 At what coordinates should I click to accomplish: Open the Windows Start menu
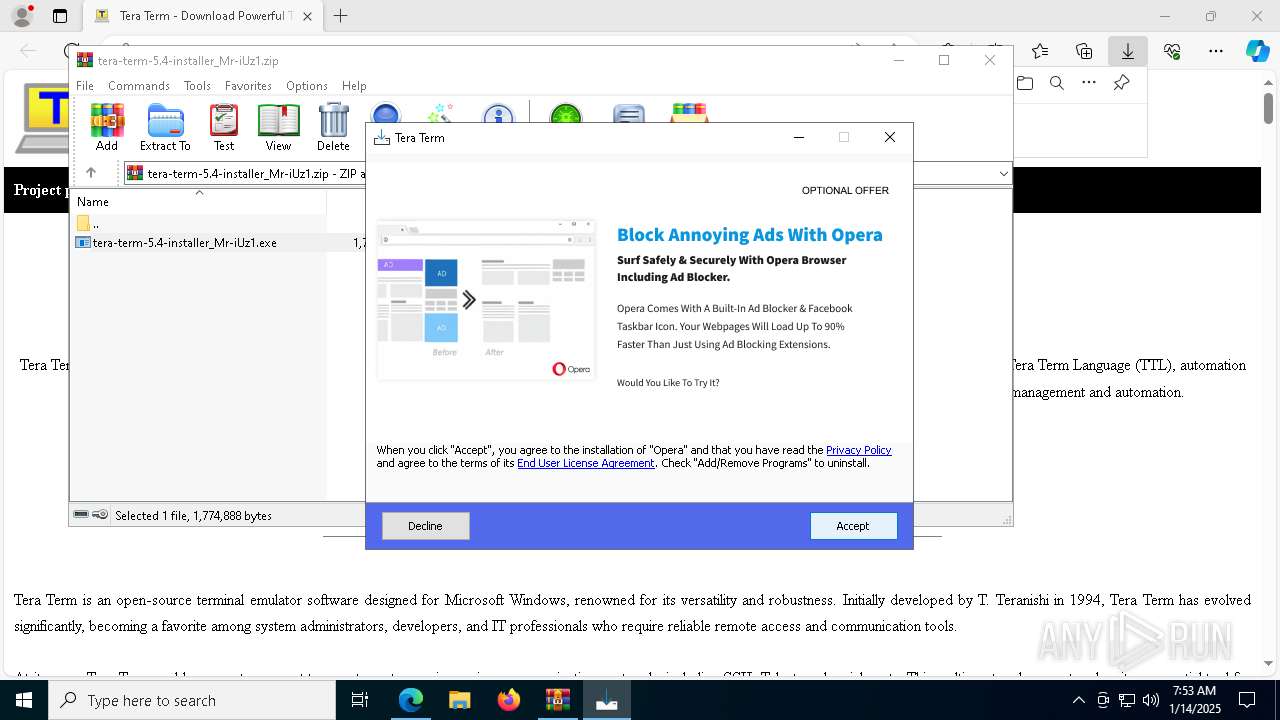[x=23, y=701]
